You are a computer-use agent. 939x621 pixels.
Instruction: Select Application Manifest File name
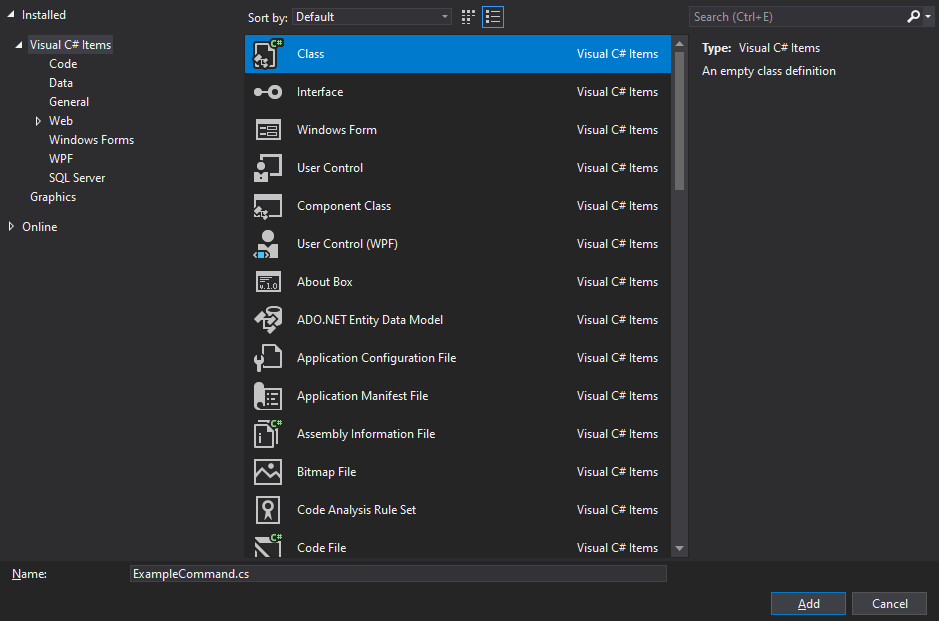click(363, 396)
